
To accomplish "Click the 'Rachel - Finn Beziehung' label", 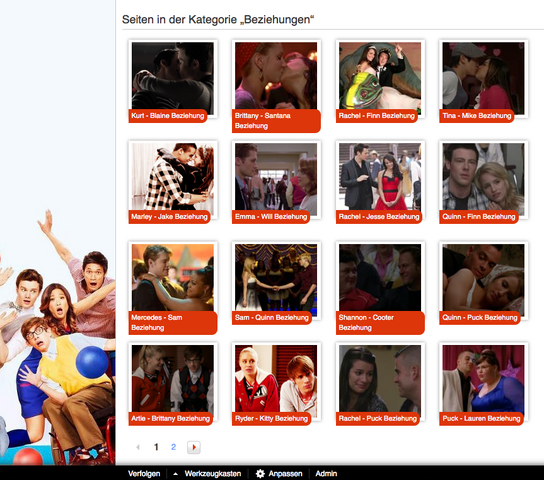I will pyautogui.click(x=377, y=116).
